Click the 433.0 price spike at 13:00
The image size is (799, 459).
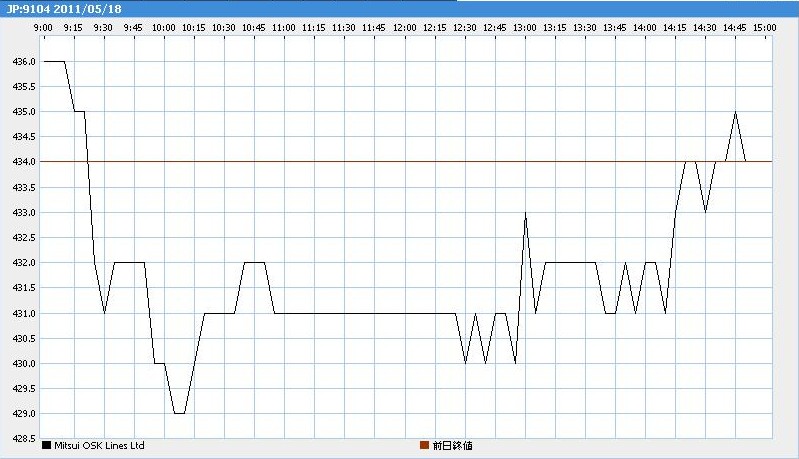click(525, 213)
